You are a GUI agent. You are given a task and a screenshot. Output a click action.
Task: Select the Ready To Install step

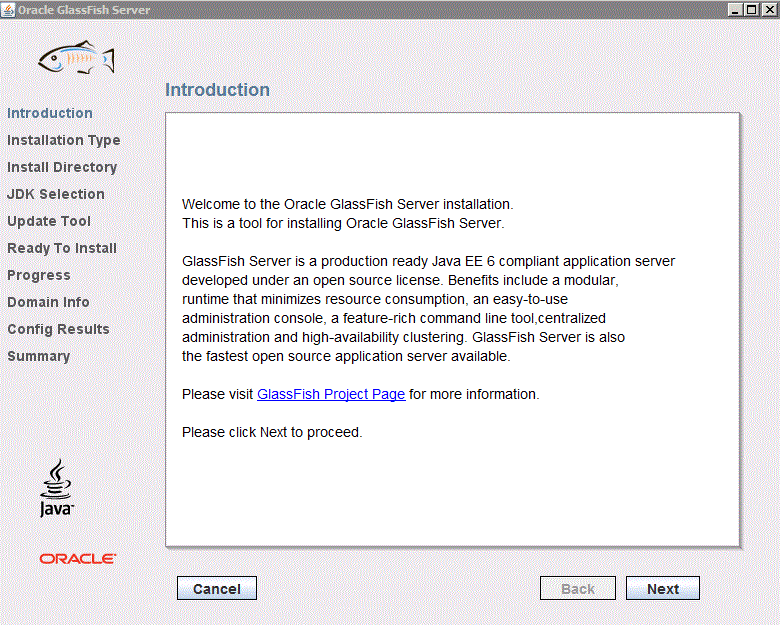point(62,248)
